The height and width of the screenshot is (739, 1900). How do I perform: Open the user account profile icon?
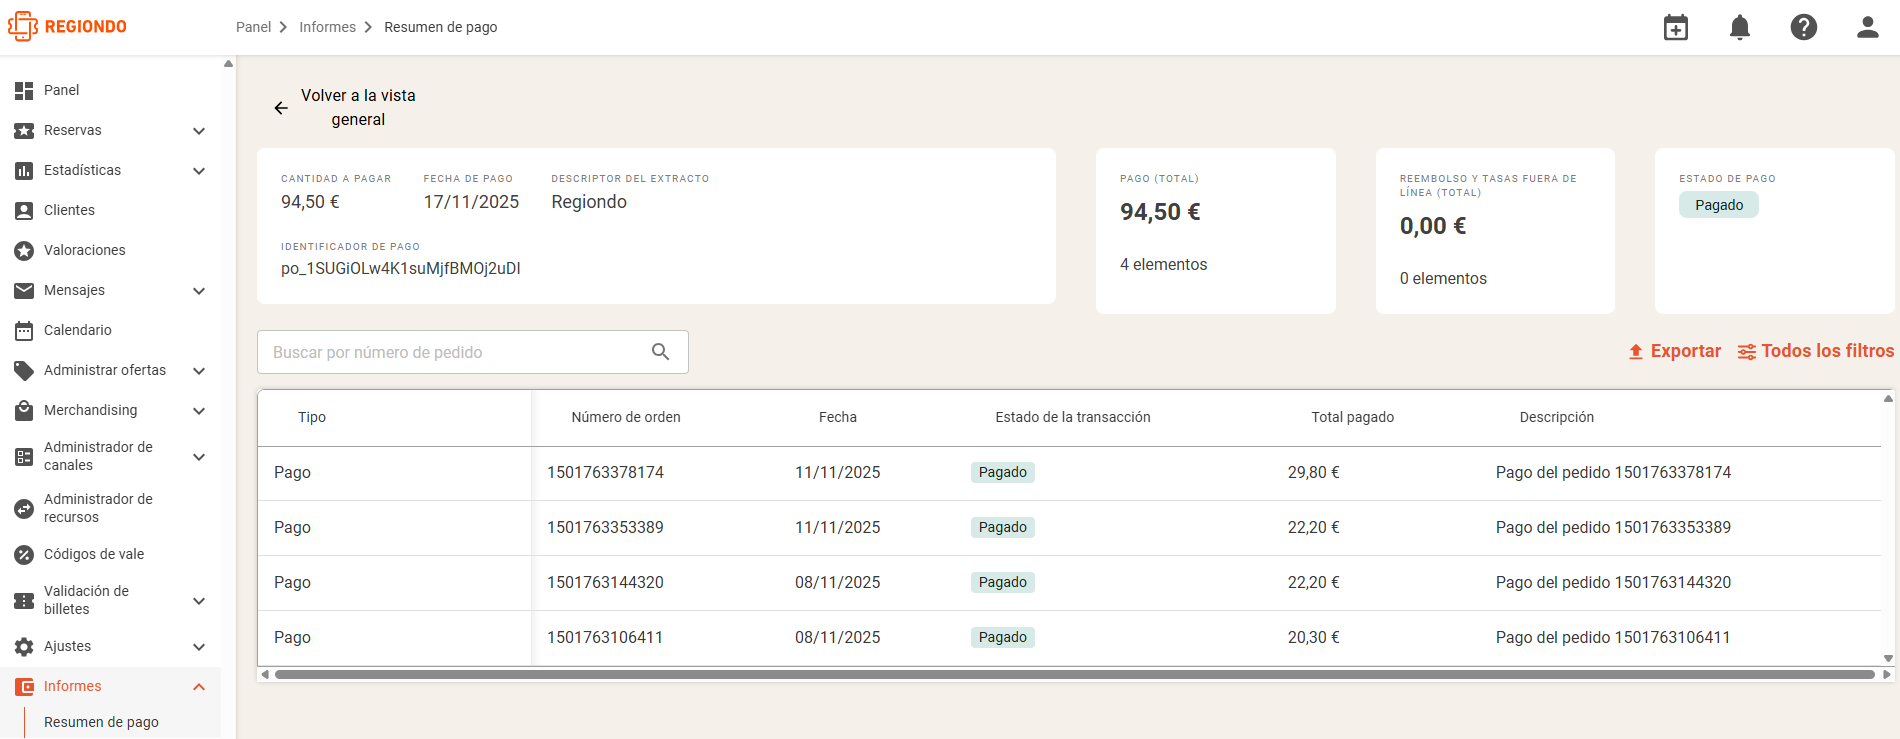[1868, 27]
